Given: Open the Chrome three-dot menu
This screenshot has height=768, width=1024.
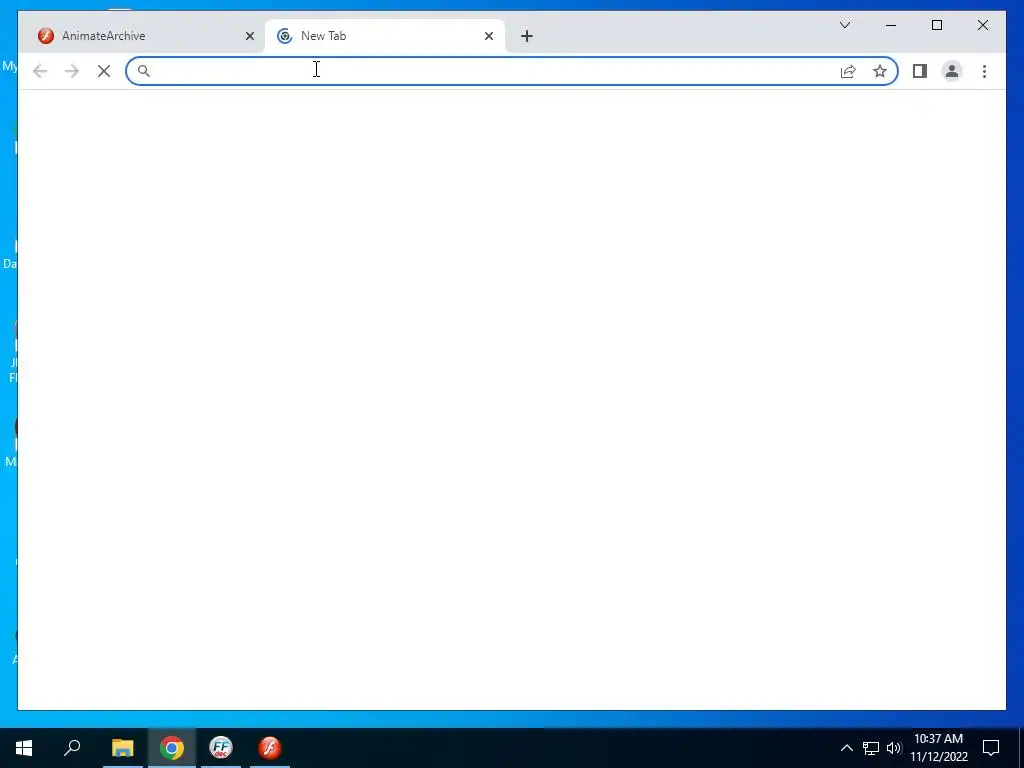Looking at the screenshot, I should coord(984,71).
